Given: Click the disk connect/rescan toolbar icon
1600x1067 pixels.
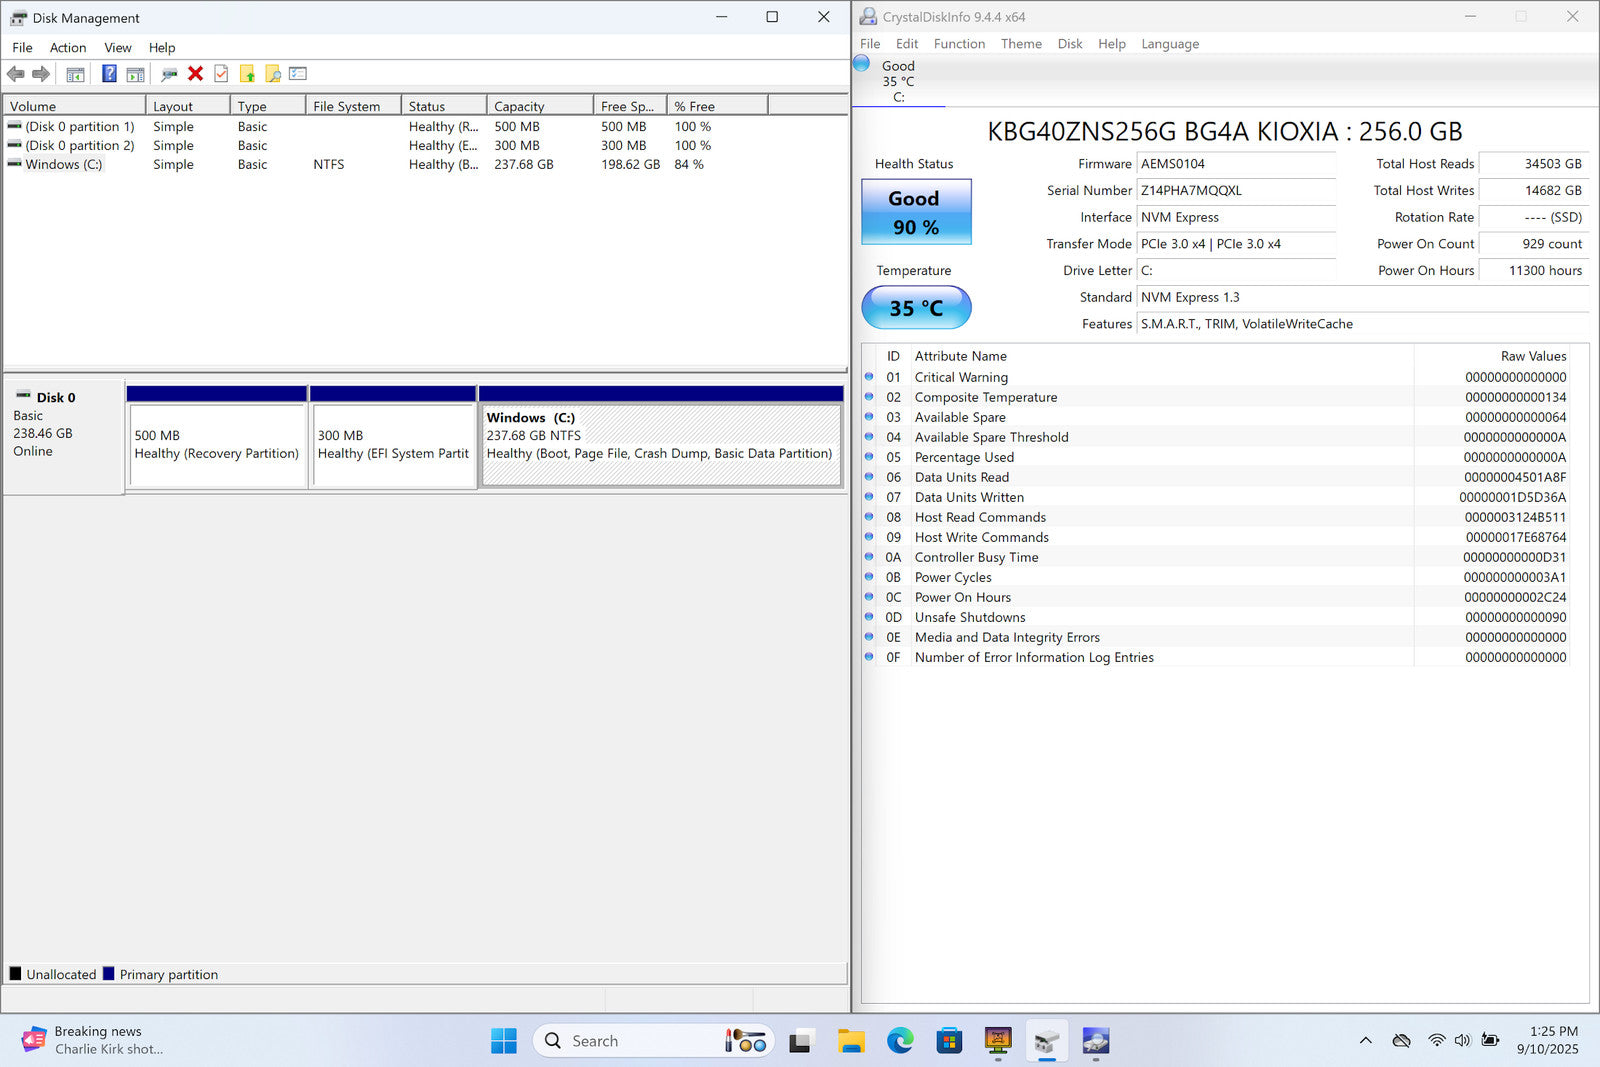Looking at the screenshot, I should pyautogui.click(x=169, y=74).
